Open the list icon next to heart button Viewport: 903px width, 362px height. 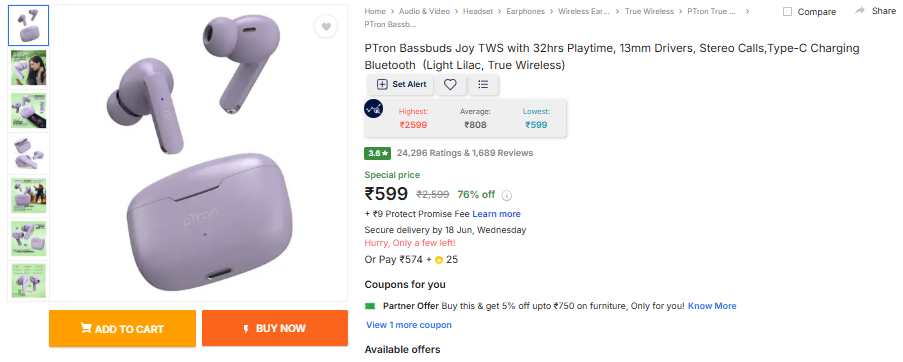483,85
